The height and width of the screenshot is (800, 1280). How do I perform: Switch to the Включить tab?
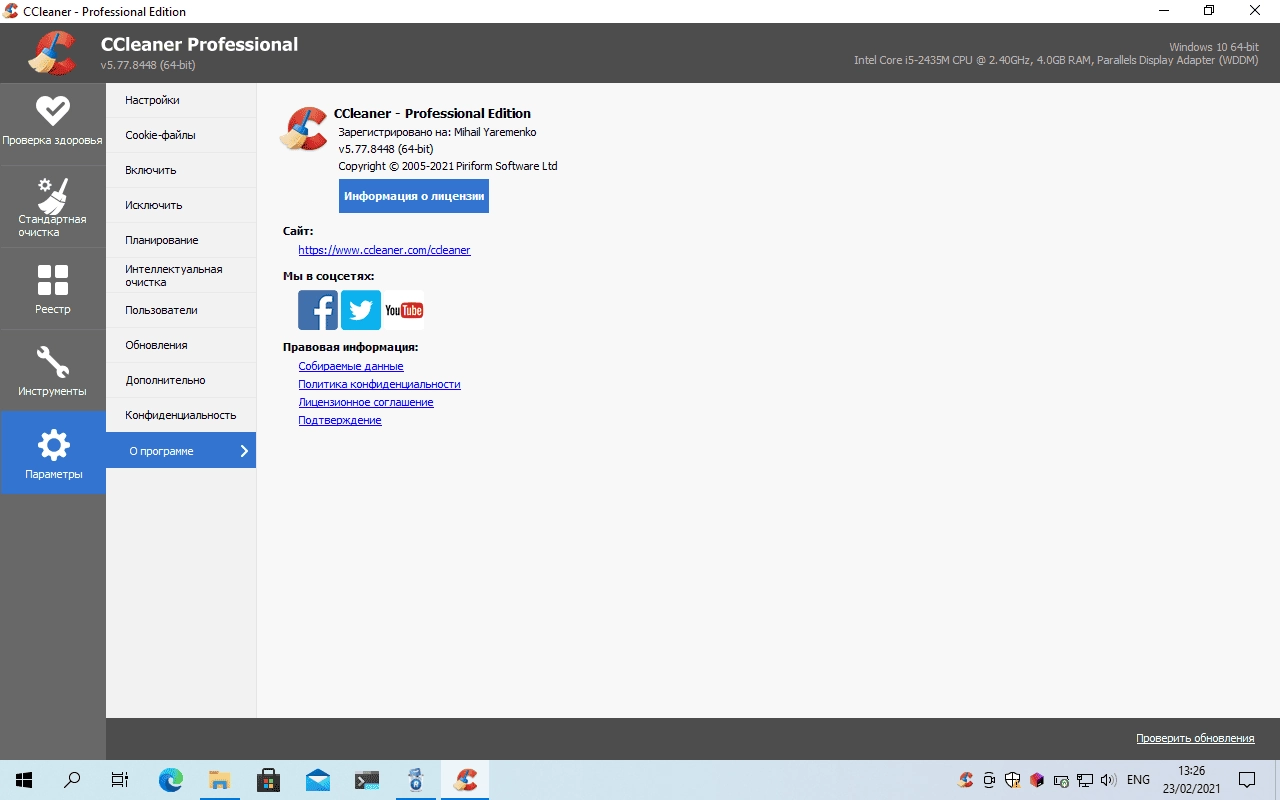(x=181, y=170)
